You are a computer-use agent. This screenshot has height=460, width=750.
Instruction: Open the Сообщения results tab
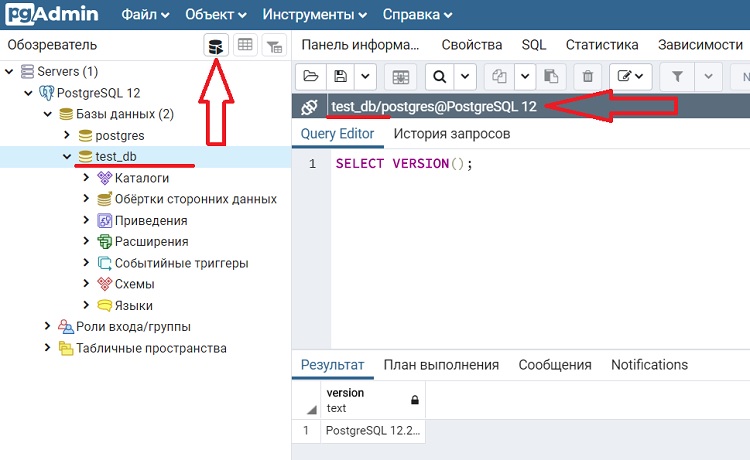(554, 365)
